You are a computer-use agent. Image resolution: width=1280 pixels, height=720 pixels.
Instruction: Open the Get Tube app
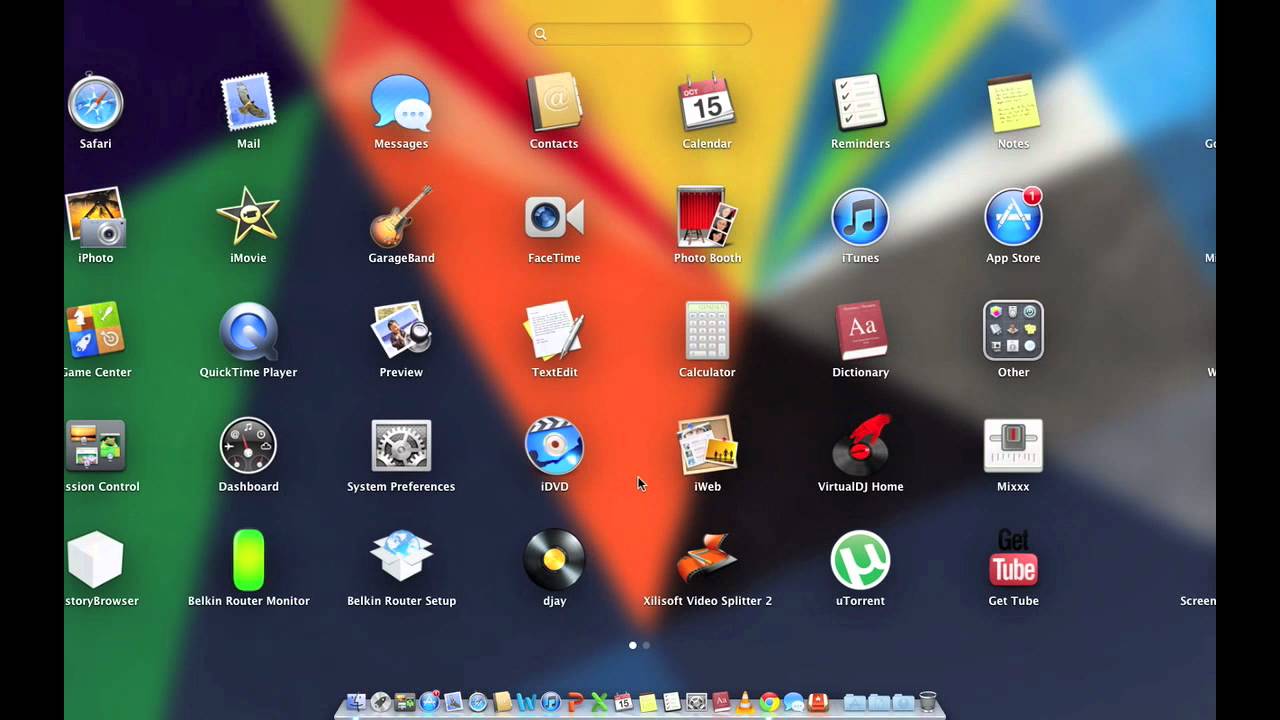click(1013, 560)
